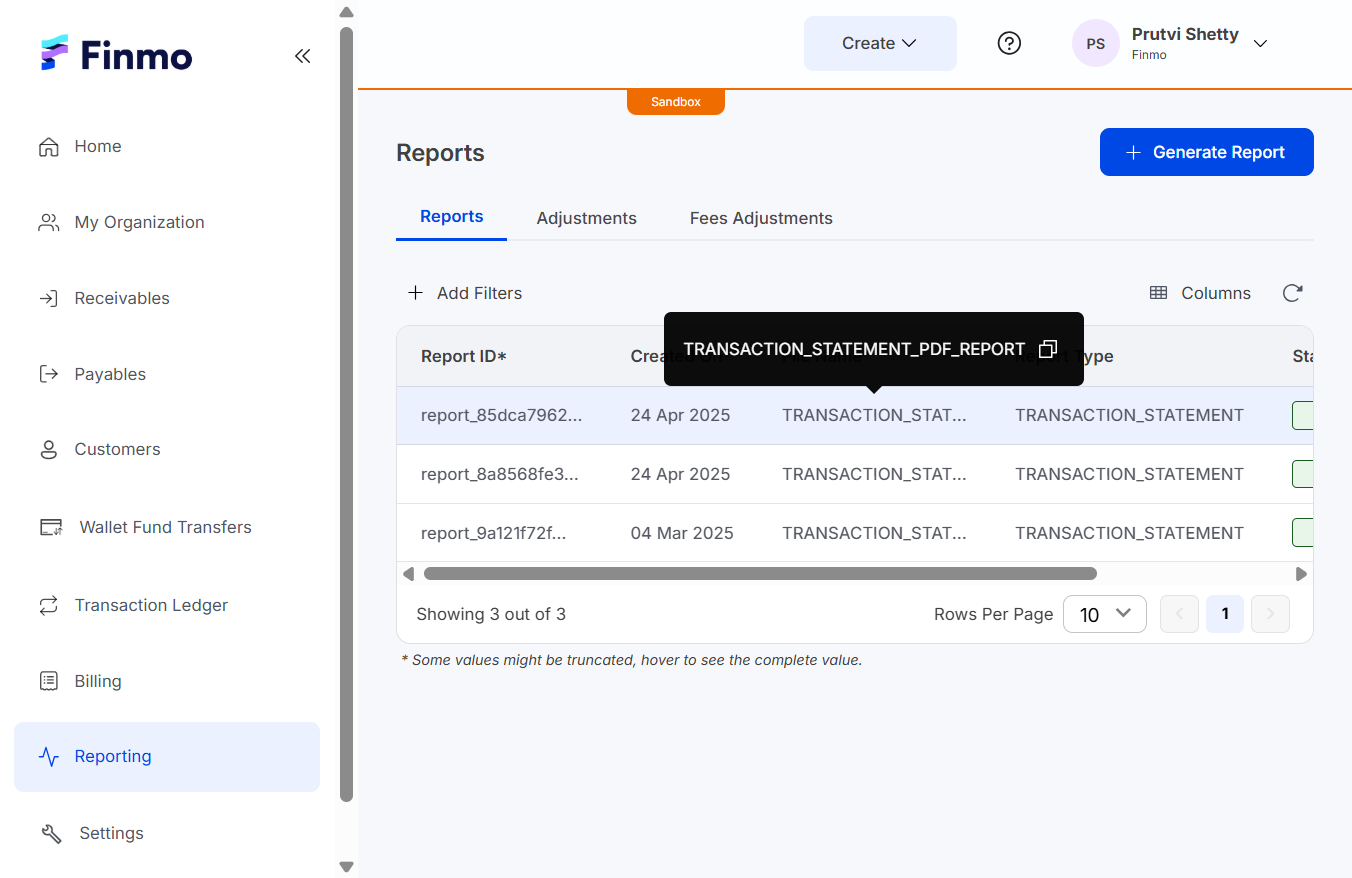Expand the Prutvi Shetty account menu

pyautogui.click(x=1260, y=43)
